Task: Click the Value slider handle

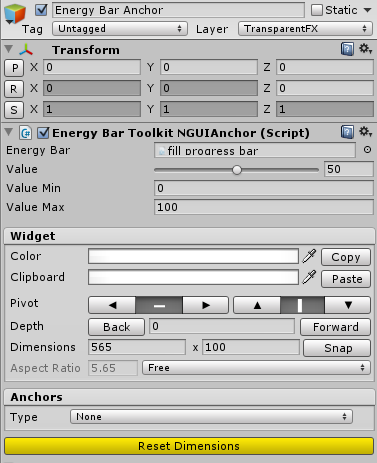Action: 237,170
